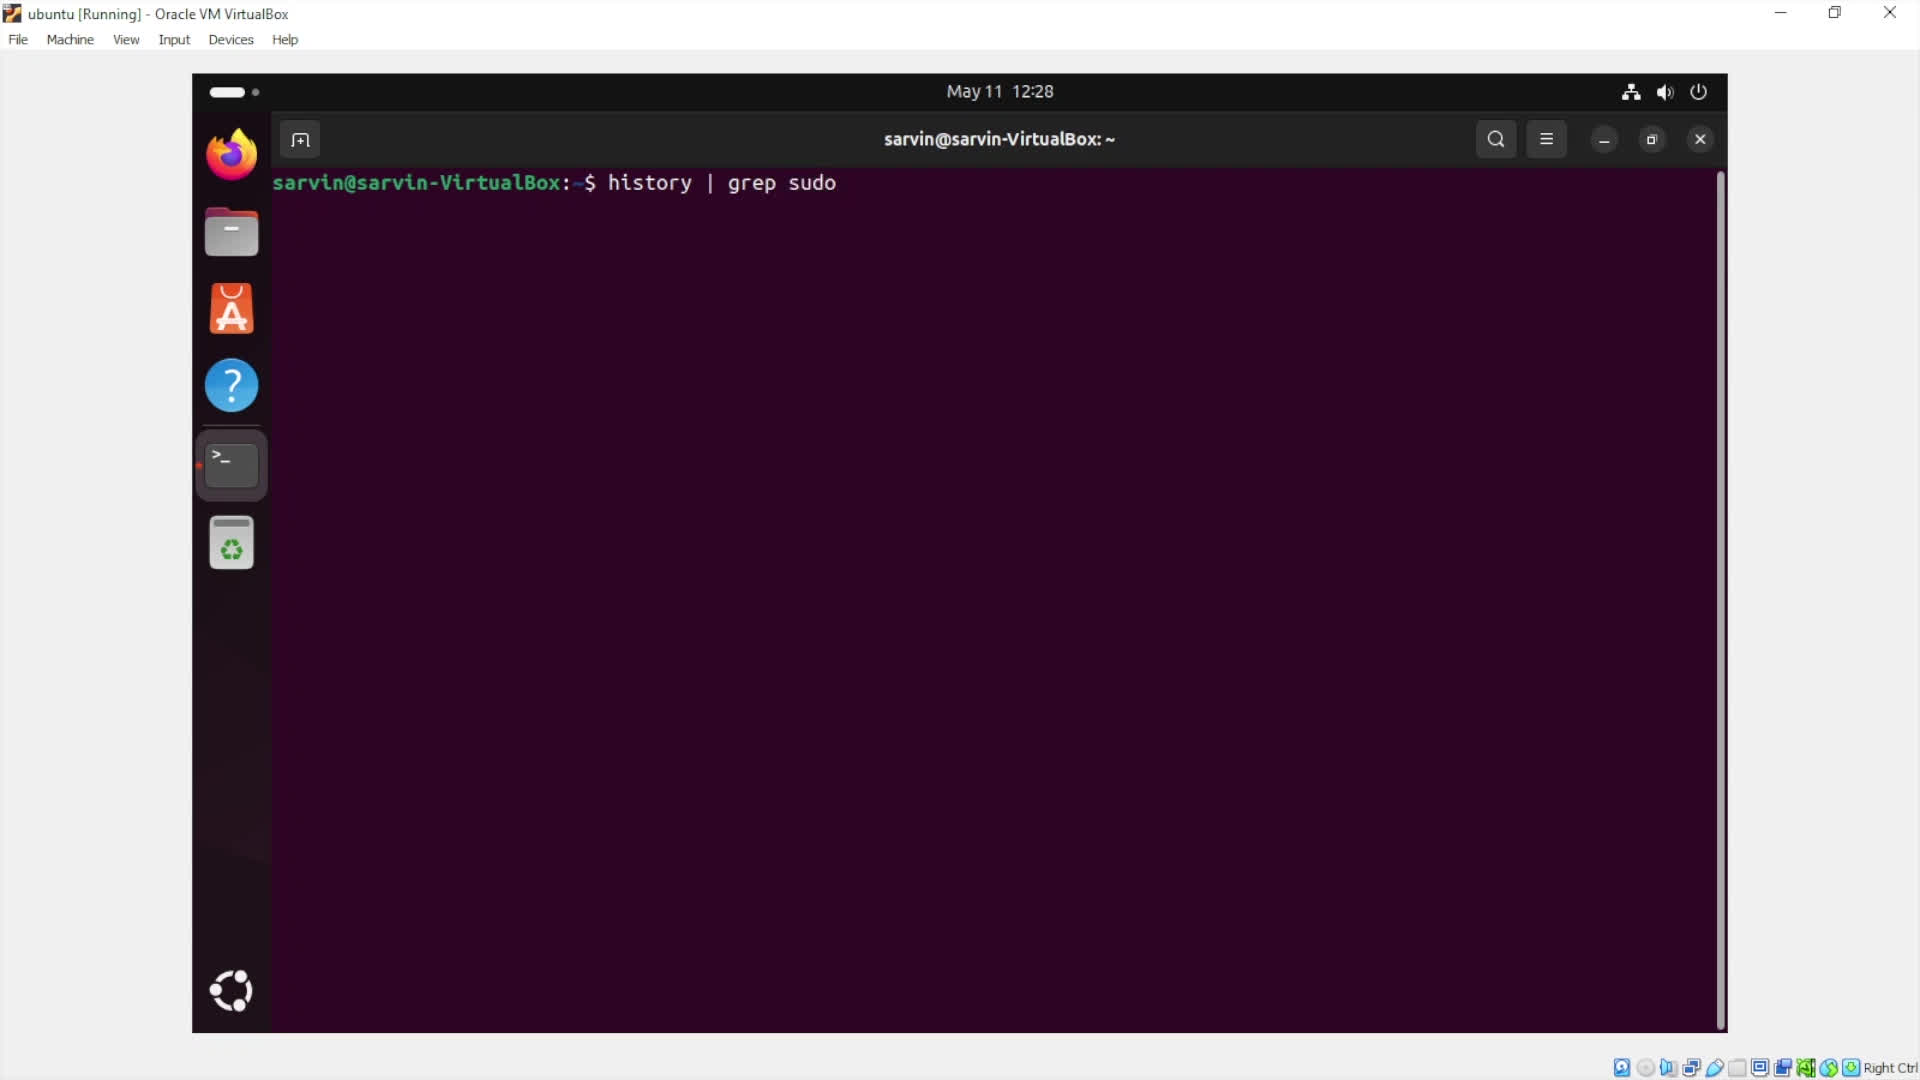The image size is (1920, 1080).
Task: Click the Activities workspace indicator
Action: [x=234, y=92]
